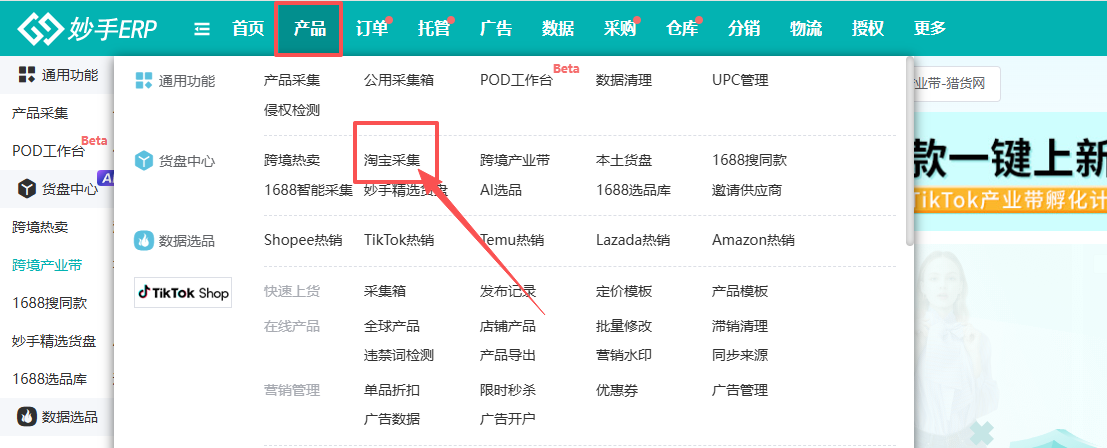Open 店铺产品
Image resolution: width=1107 pixels, height=448 pixels.
point(508,326)
